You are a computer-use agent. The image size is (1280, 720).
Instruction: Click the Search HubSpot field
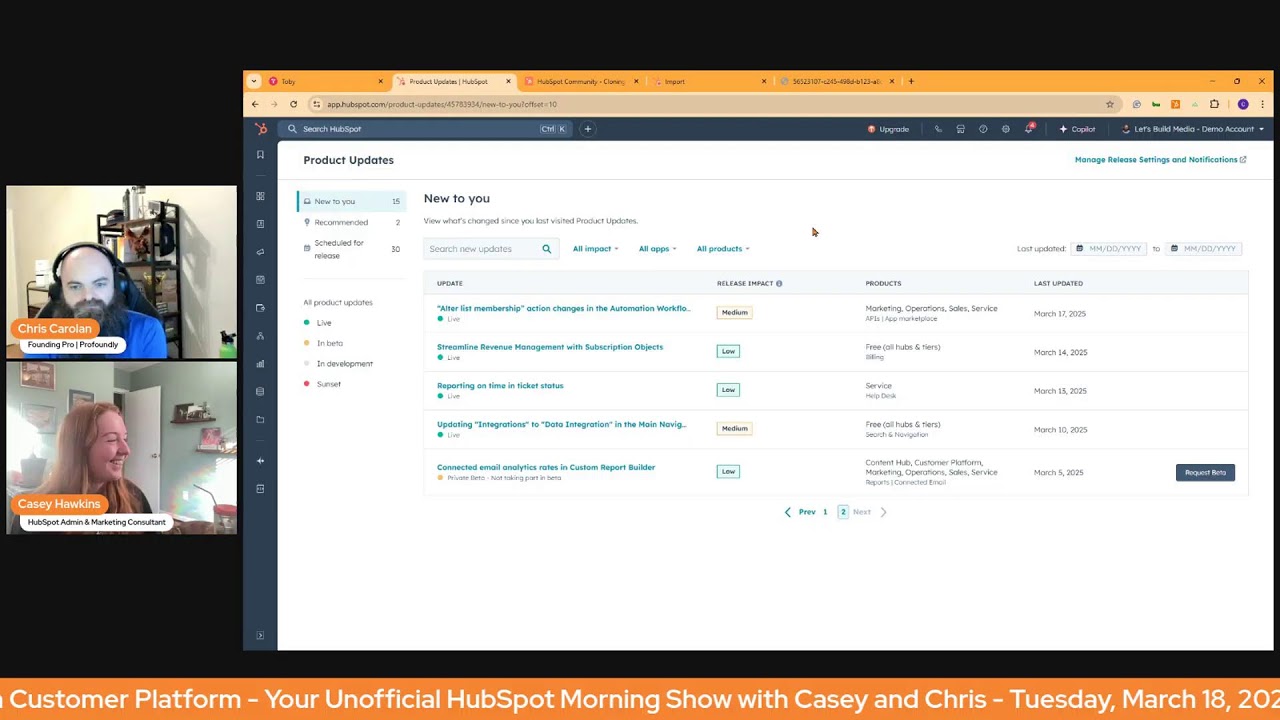coord(425,129)
